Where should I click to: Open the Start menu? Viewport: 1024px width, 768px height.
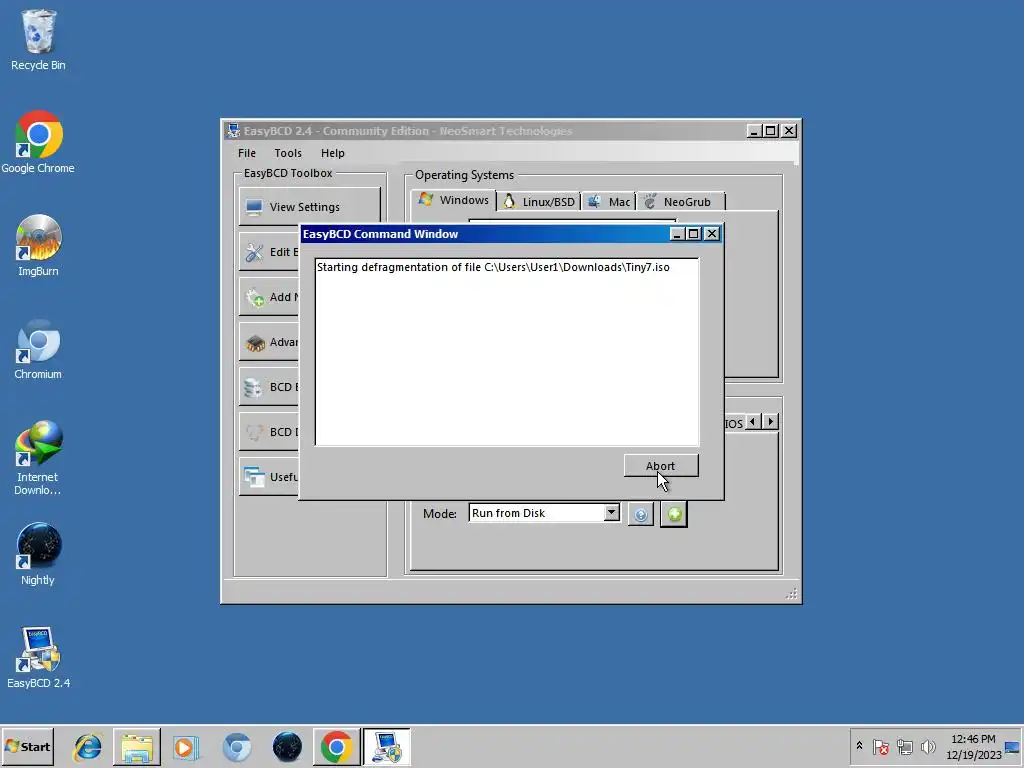click(x=27, y=746)
